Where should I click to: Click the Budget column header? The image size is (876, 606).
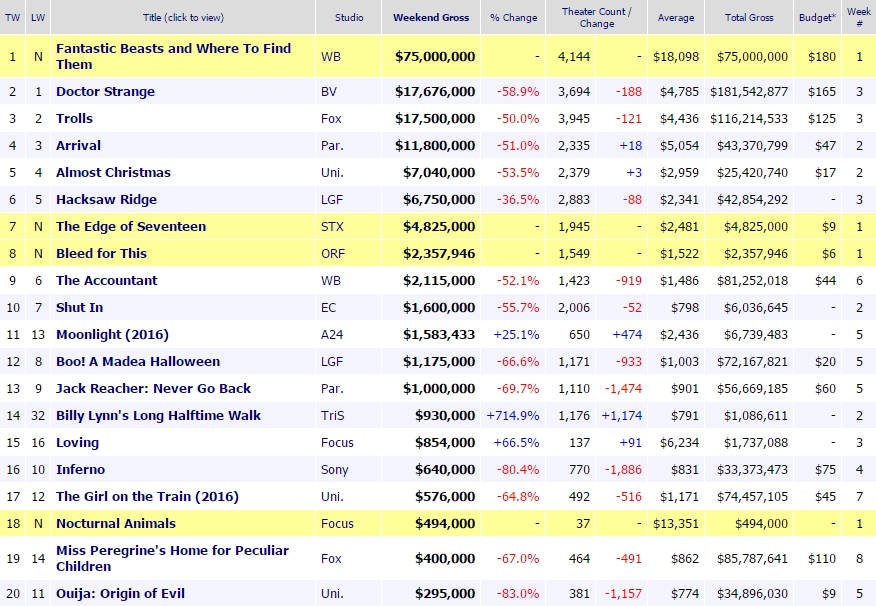819,17
